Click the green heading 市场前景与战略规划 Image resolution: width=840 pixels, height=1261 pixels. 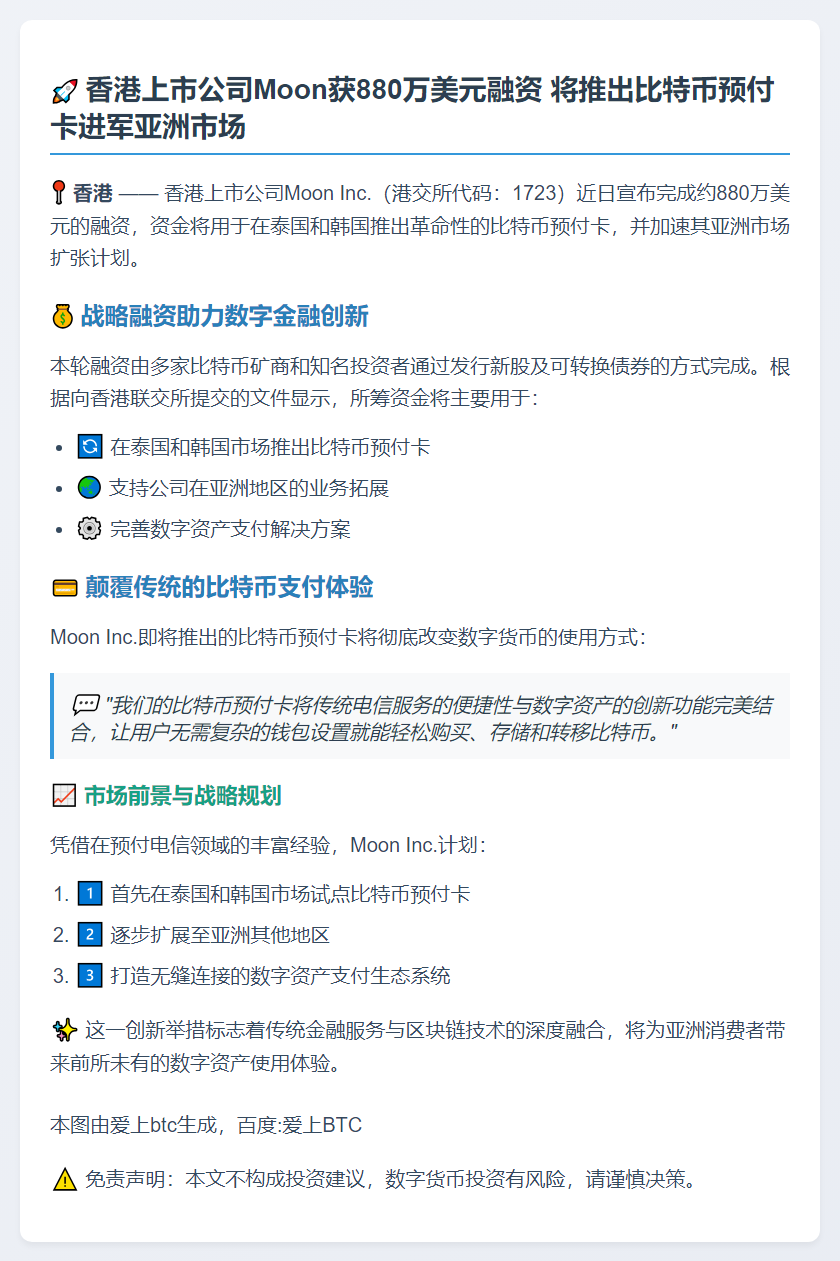(182, 796)
